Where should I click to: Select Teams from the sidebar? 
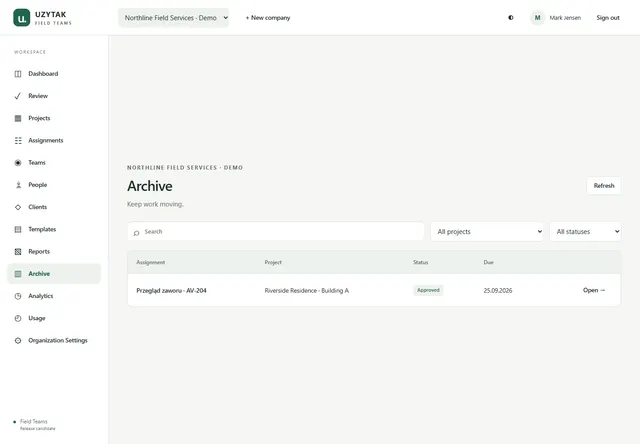[x=54, y=163]
